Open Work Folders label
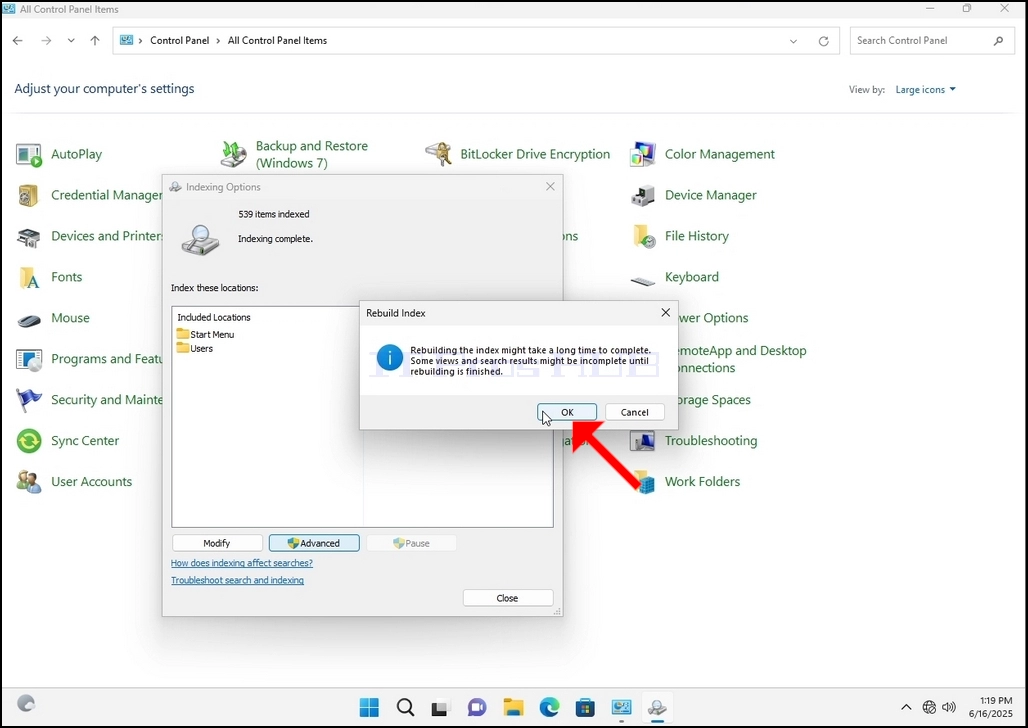1028x728 pixels. pyautogui.click(x=702, y=481)
